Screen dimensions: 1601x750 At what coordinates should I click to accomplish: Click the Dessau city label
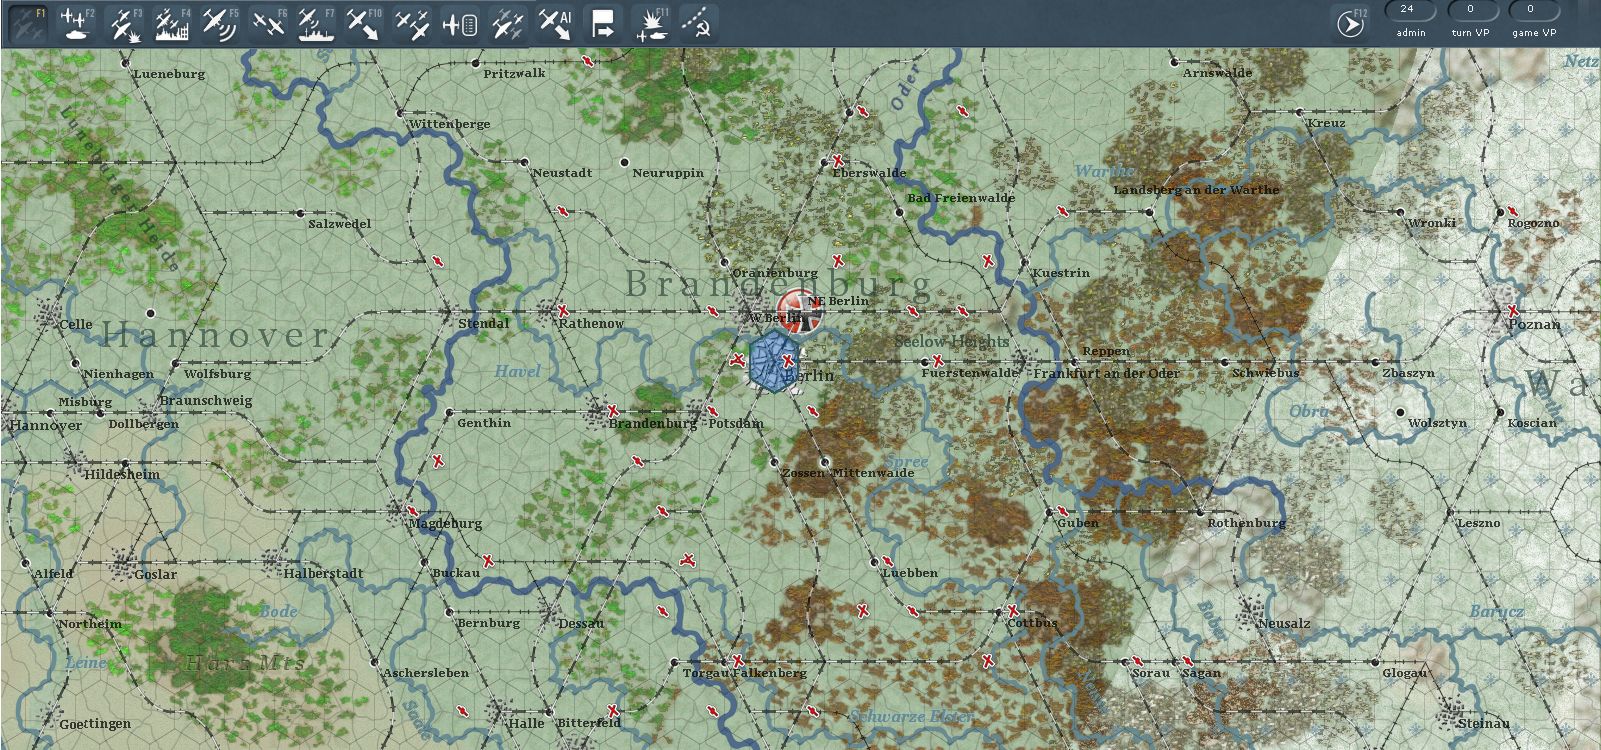(581, 623)
